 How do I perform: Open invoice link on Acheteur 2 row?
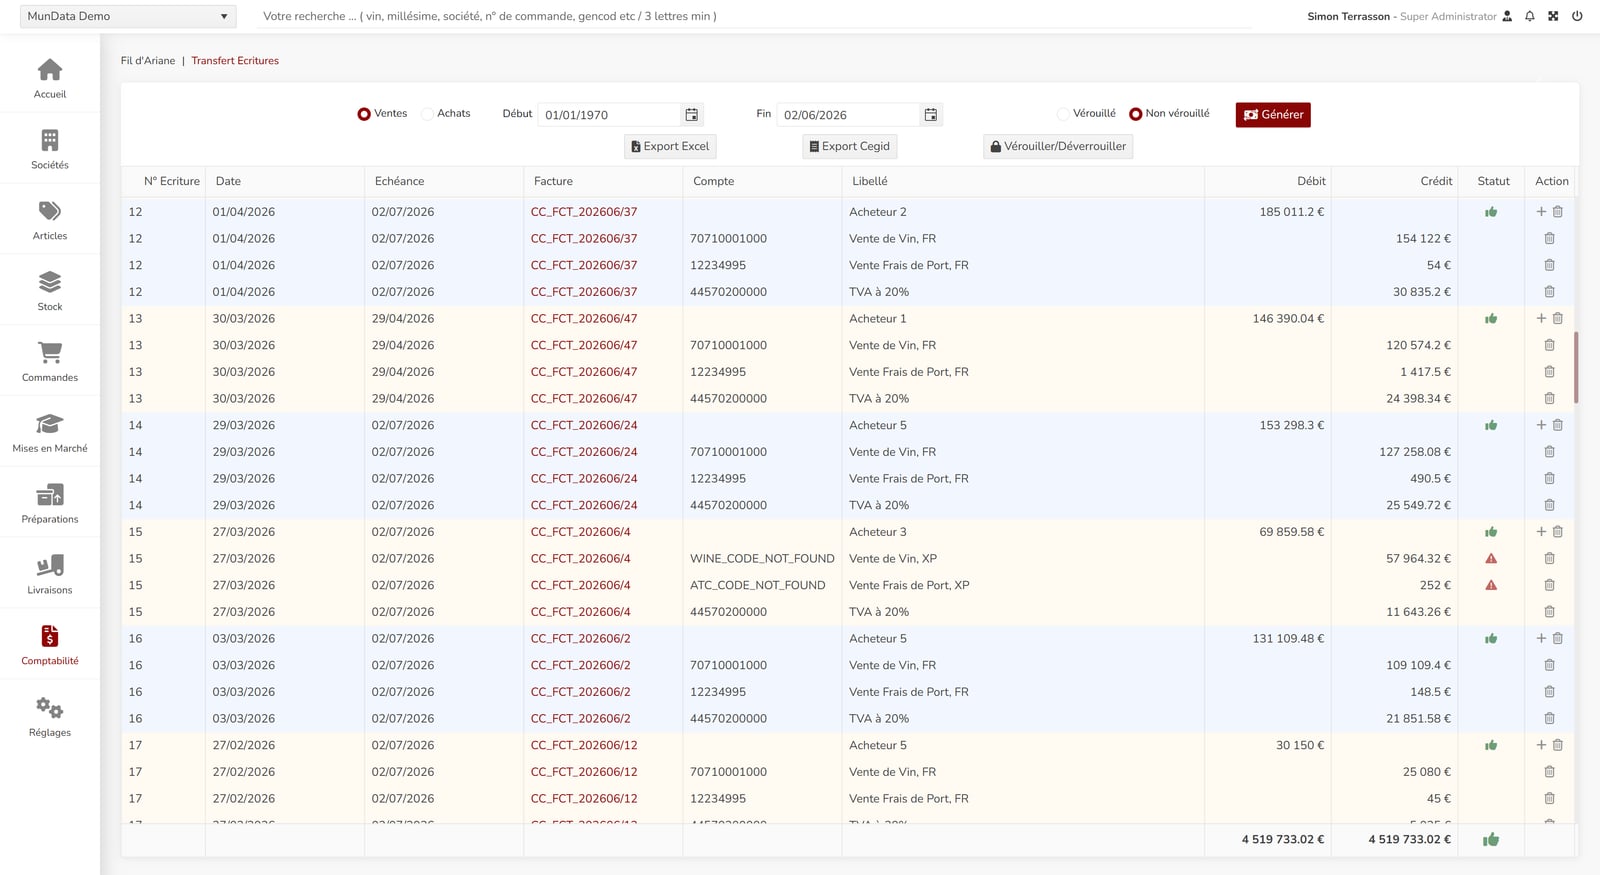[x=583, y=212]
